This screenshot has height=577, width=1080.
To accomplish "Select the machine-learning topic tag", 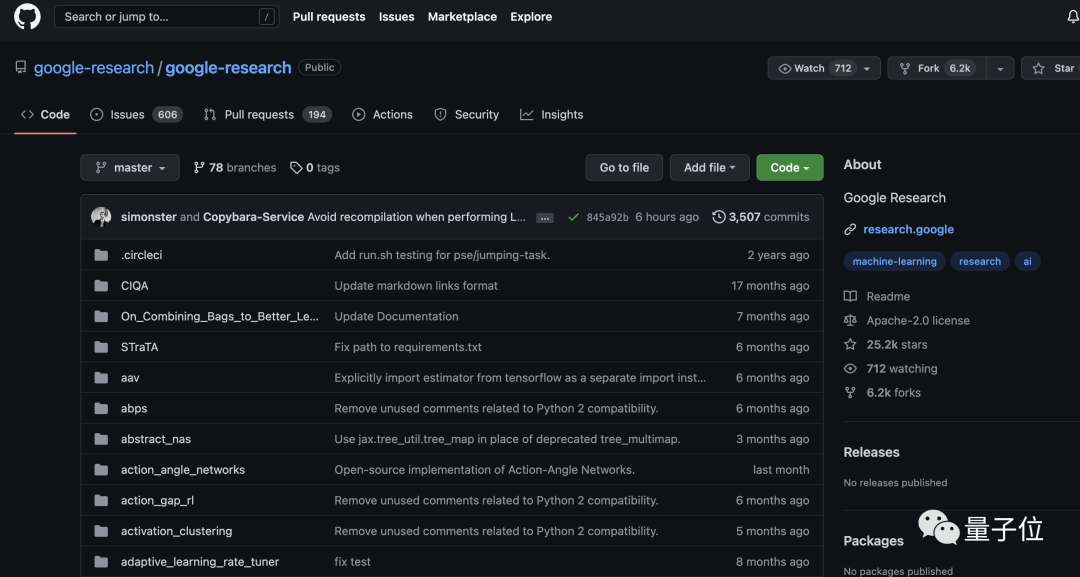I will 894,261.
